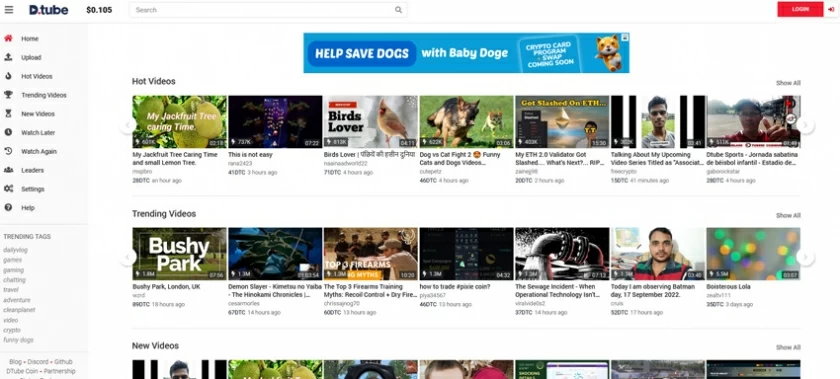Open Demon Slayer video thumbnail

(275, 254)
